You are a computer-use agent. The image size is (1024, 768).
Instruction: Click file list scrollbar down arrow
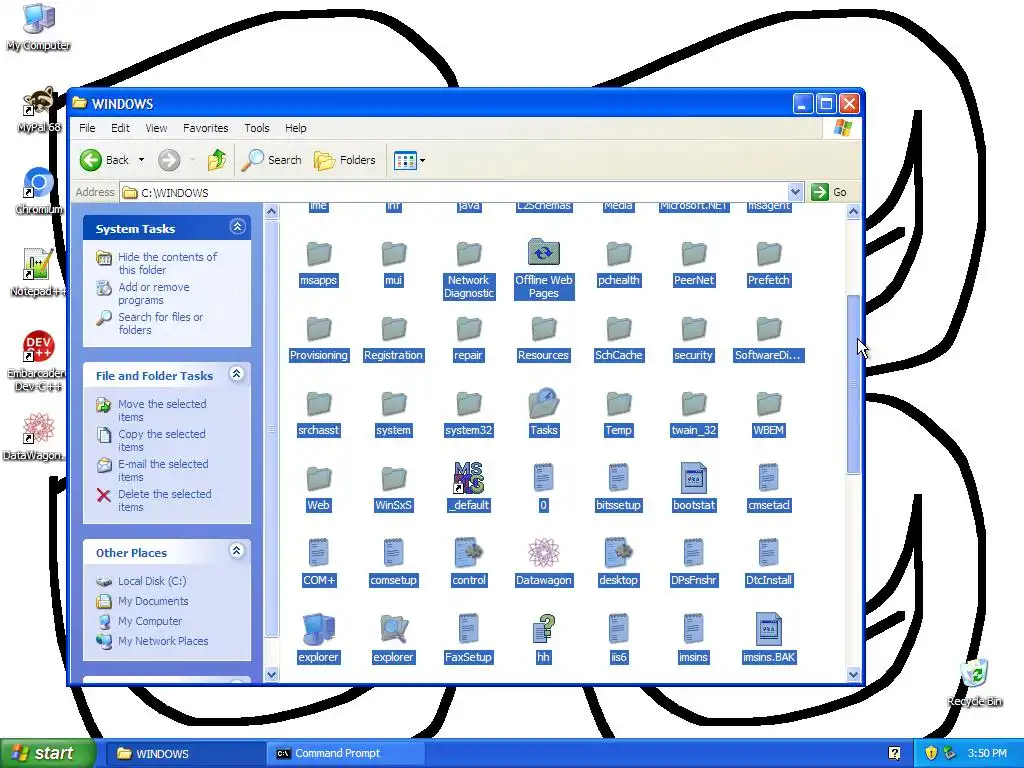[853, 675]
